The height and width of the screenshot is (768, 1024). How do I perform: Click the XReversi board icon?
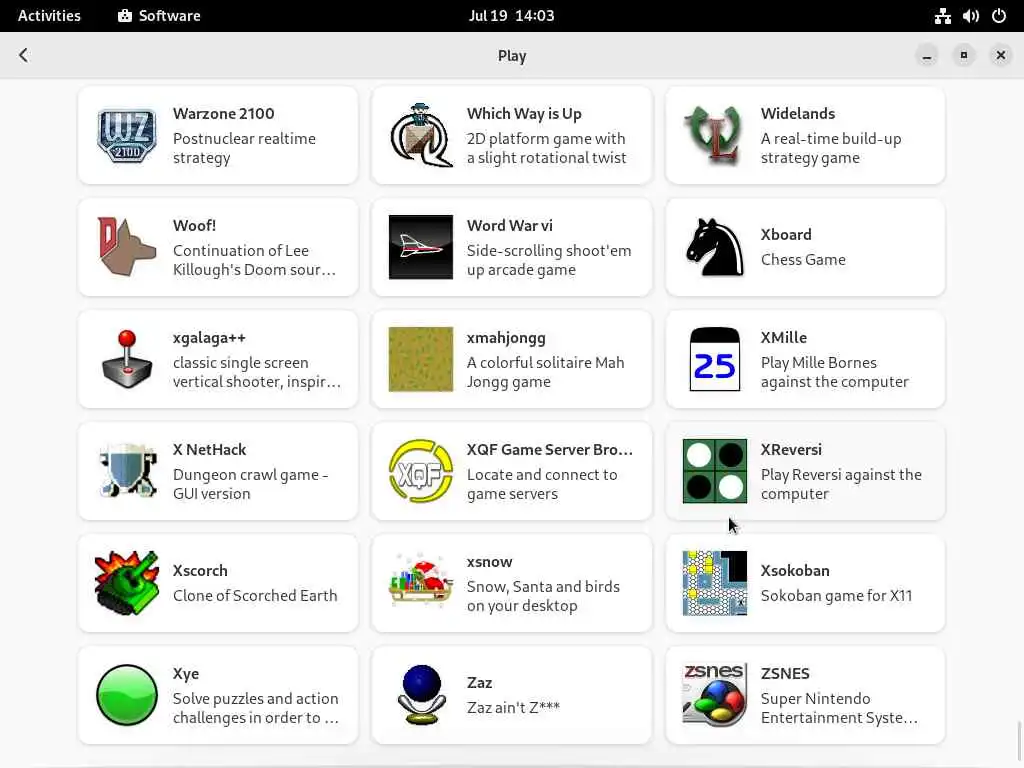point(714,471)
